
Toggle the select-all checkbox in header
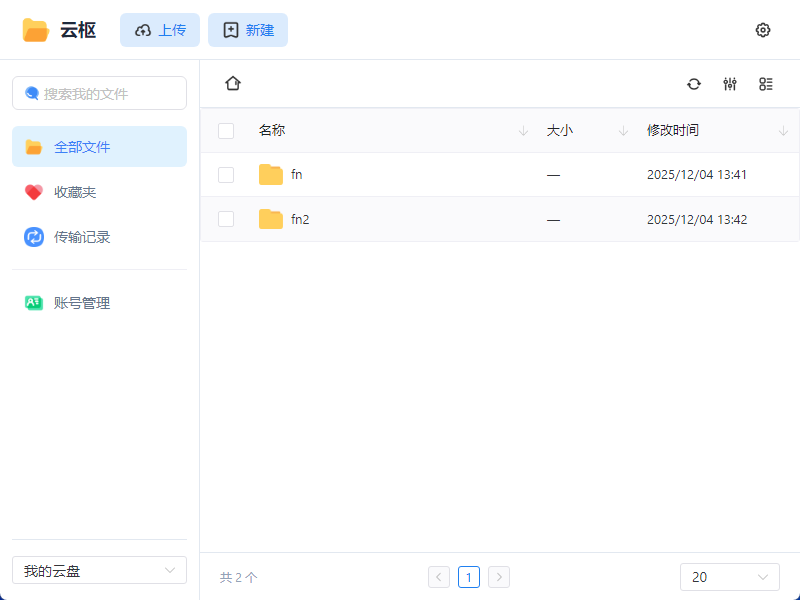[226, 131]
